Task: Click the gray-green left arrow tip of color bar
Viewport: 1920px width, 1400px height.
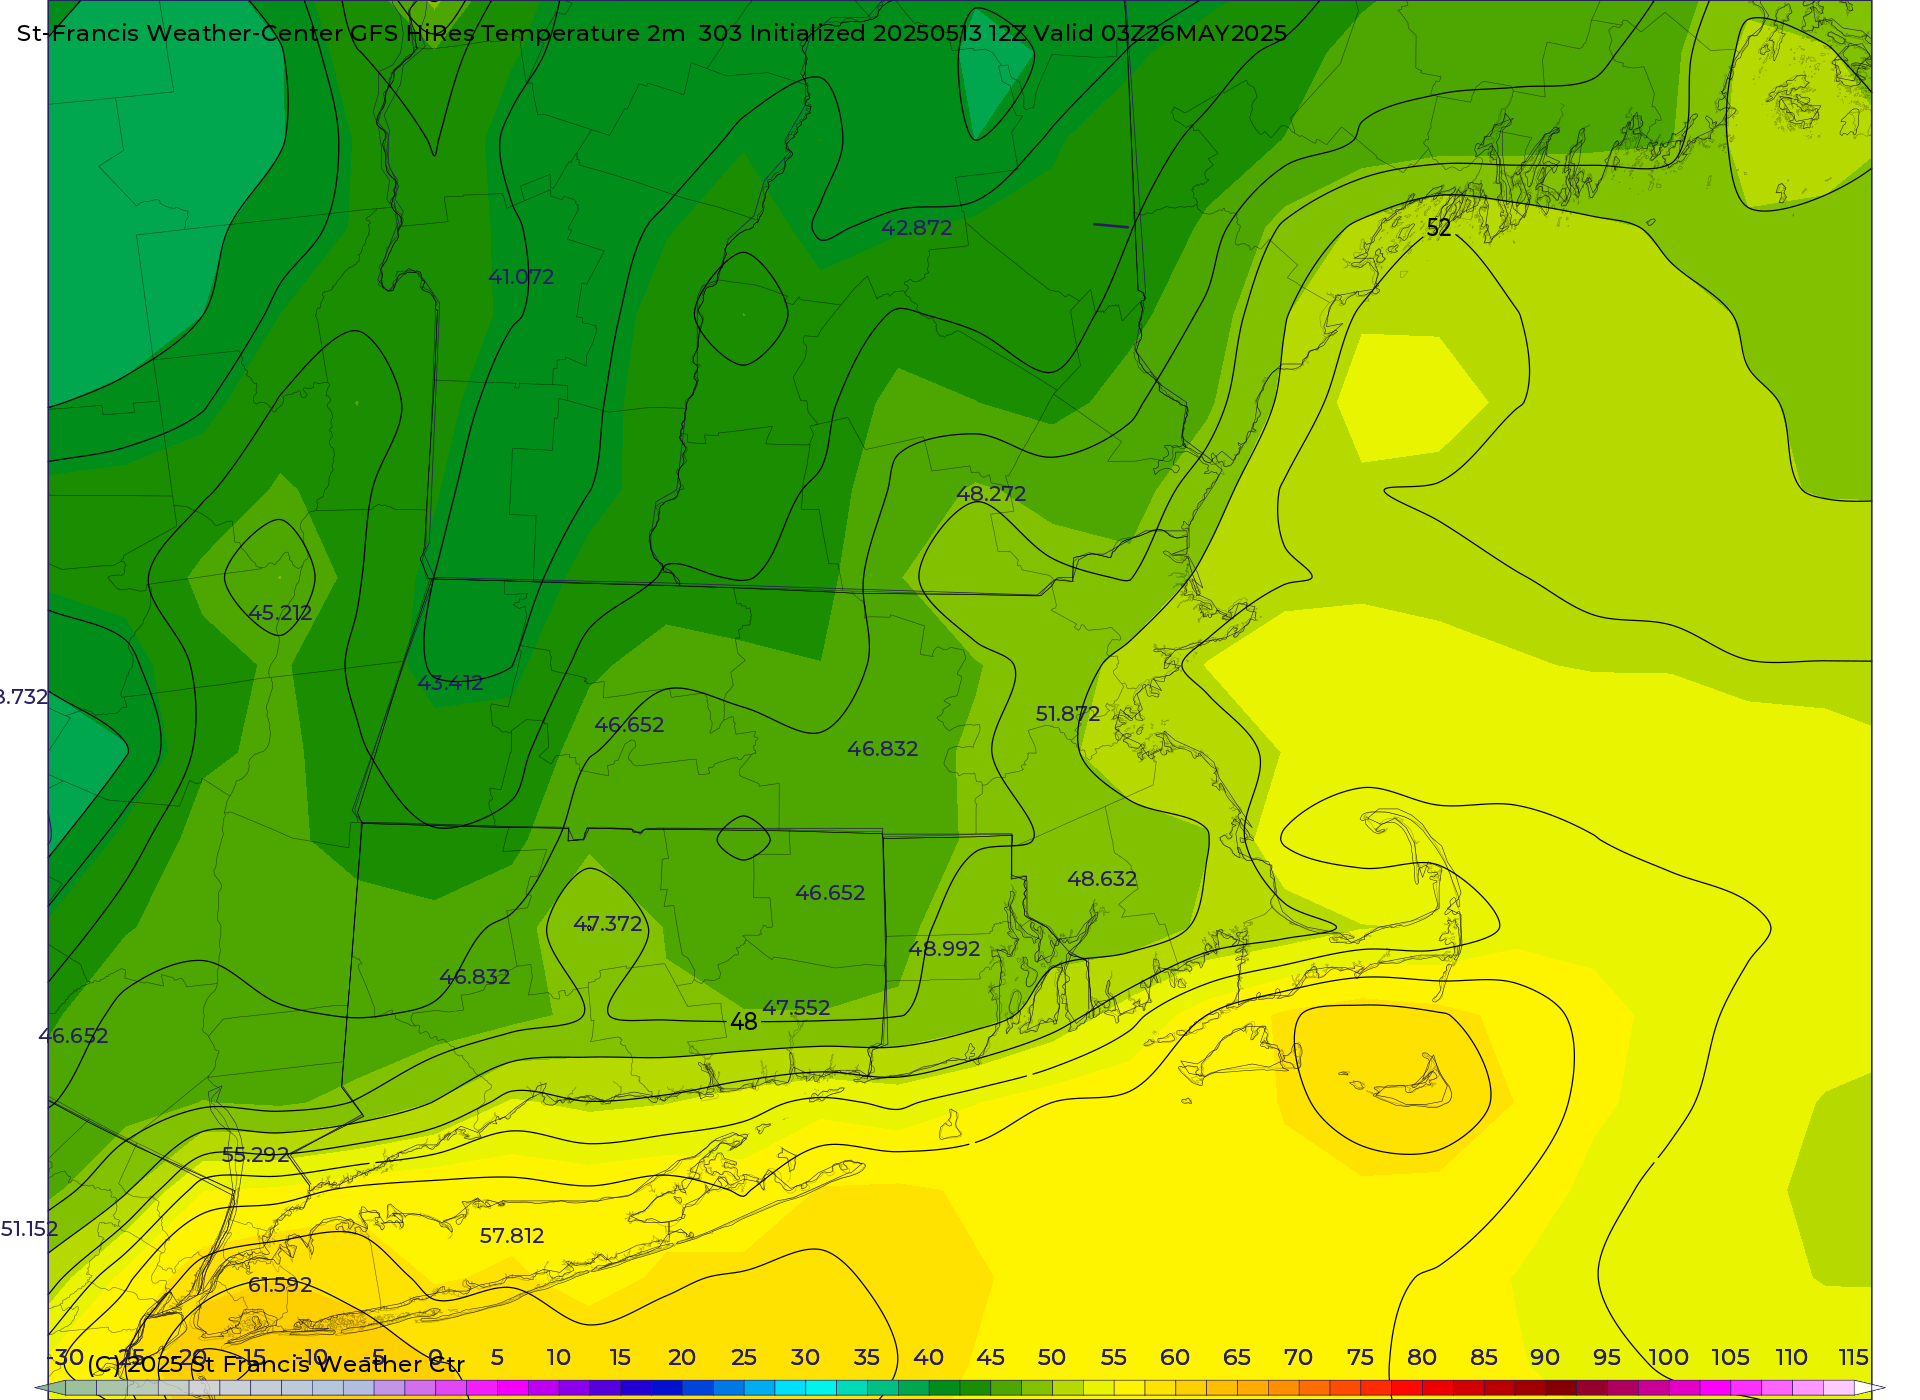Action: coord(49,1388)
